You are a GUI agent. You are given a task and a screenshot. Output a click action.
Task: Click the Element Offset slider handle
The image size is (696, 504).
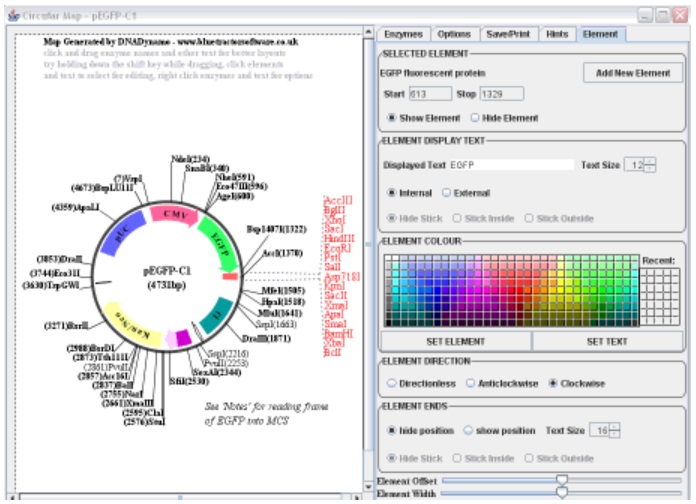point(562,480)
